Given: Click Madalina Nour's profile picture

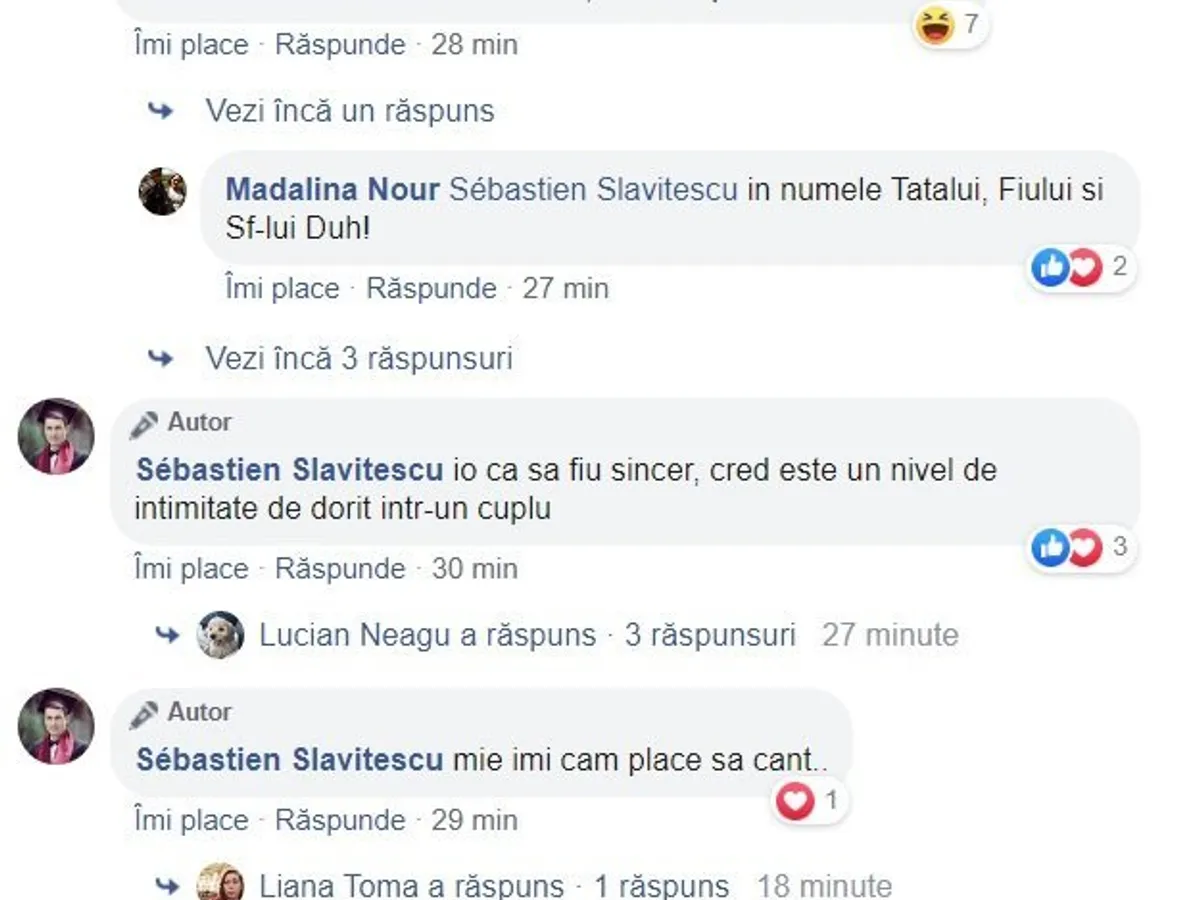Looking at the screenshot, I should tap(162, 191).
